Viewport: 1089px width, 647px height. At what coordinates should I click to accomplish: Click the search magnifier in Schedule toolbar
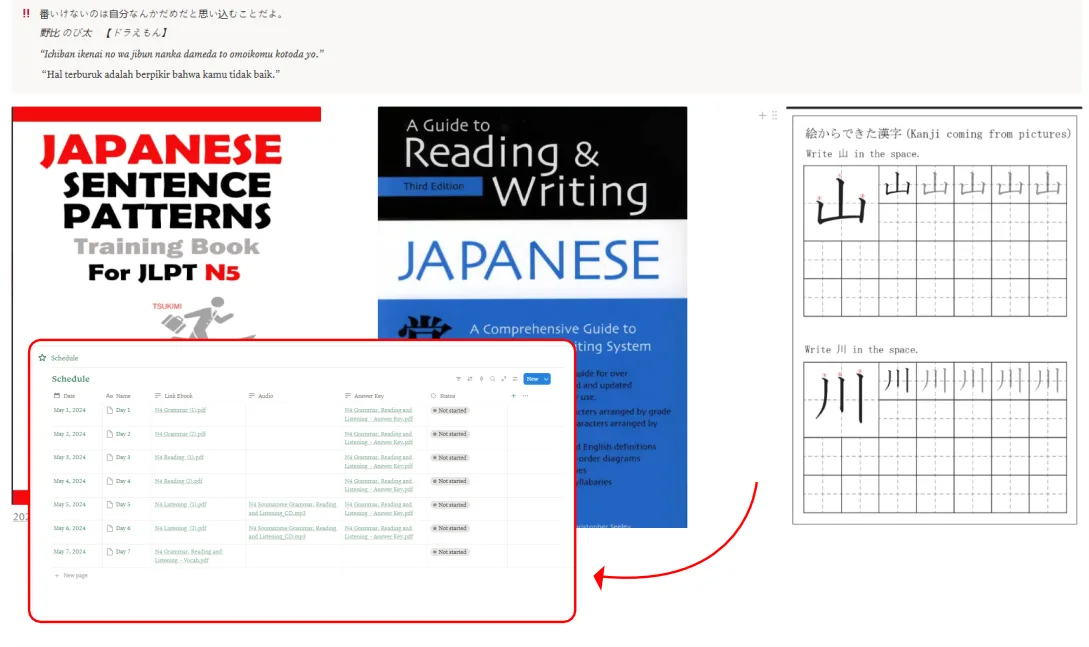492,379
